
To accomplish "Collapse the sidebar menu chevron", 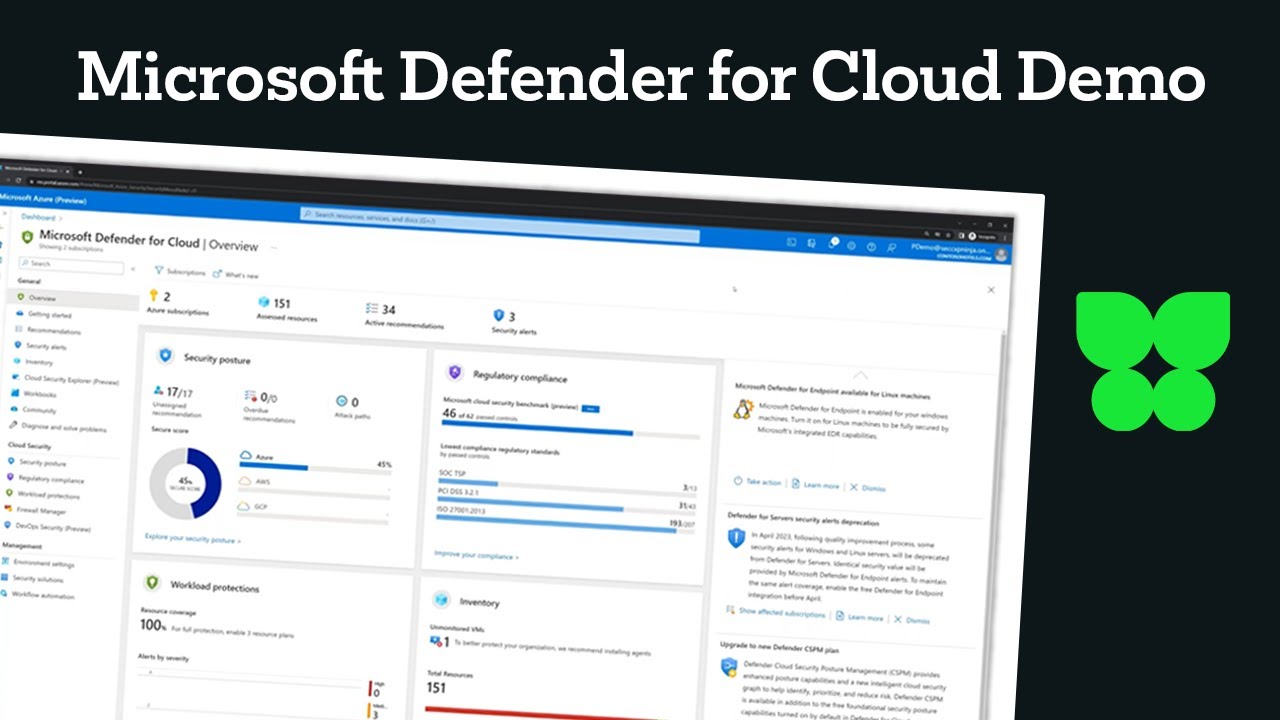I will click(133, 270).
